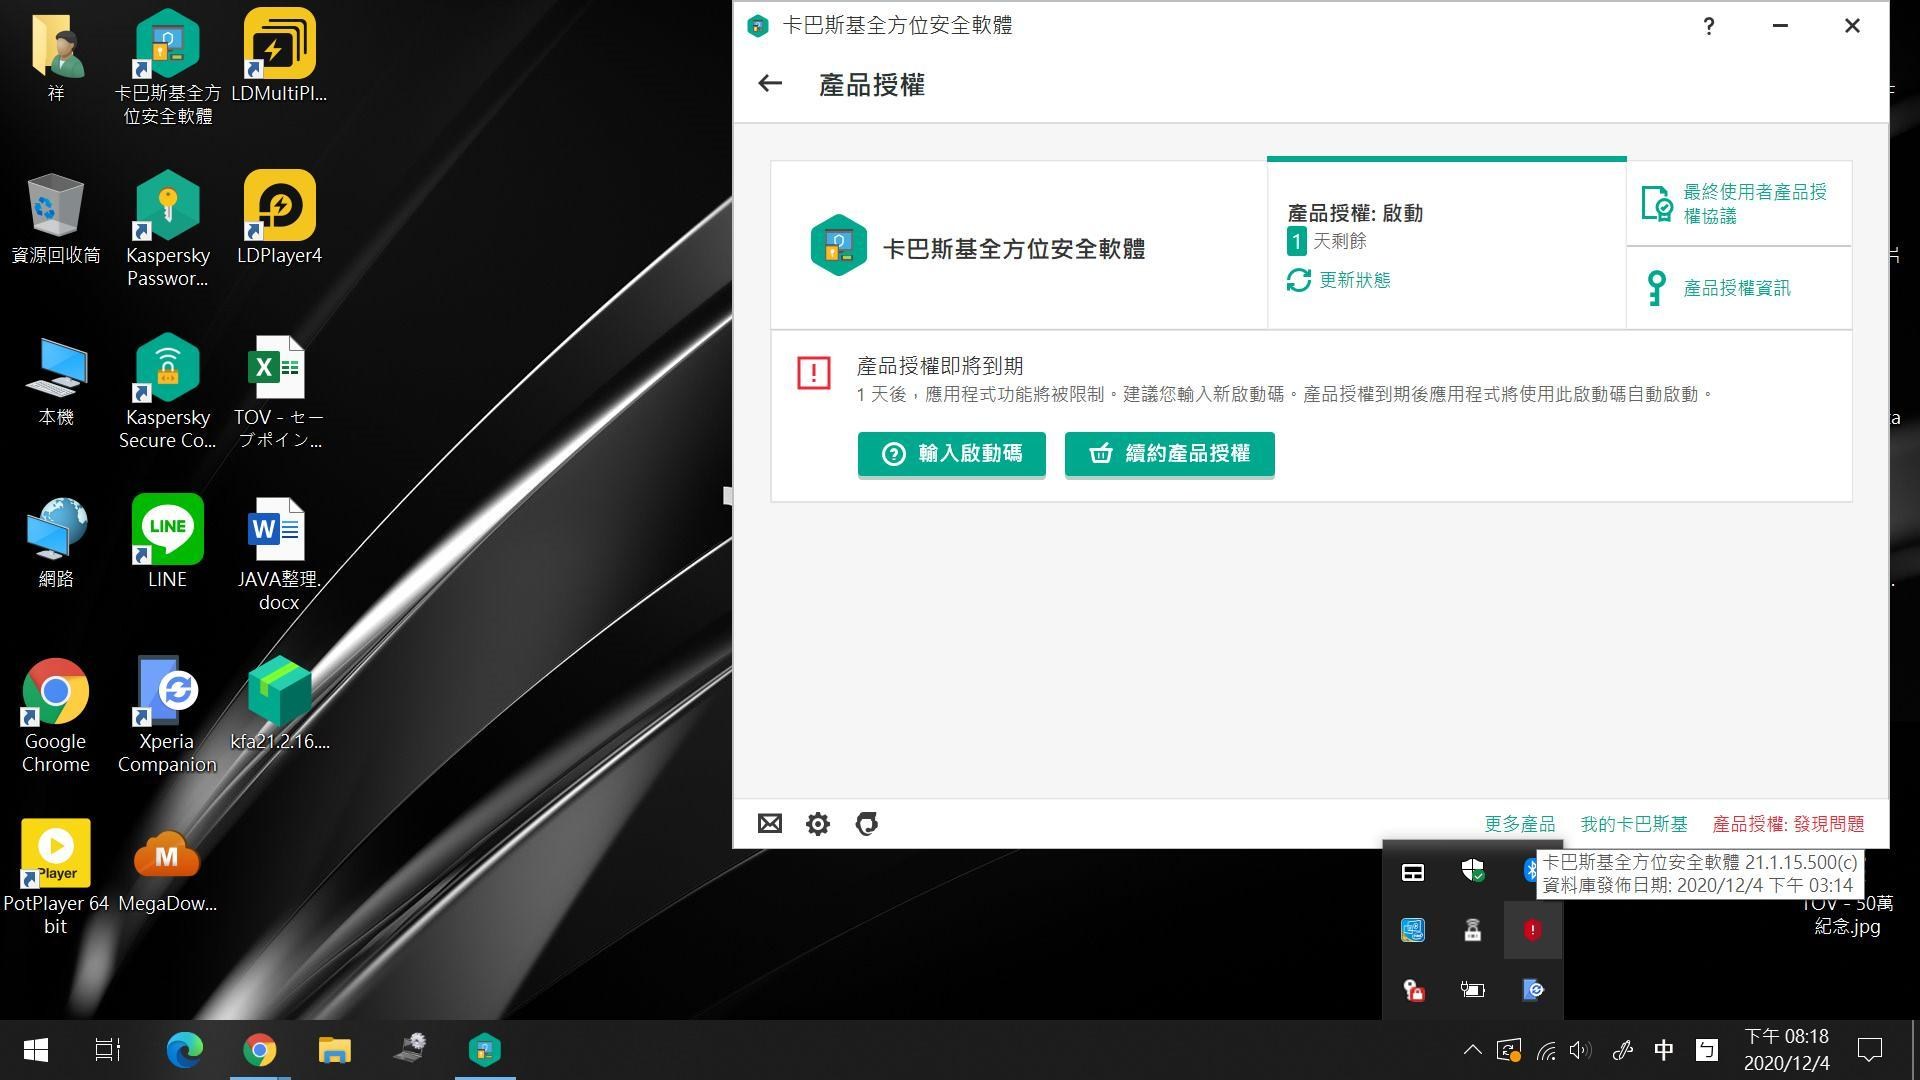Expand hidden system tray icons
The height and width of the screenshot is (1080, 1920).
click(x=1472, y=1050)
